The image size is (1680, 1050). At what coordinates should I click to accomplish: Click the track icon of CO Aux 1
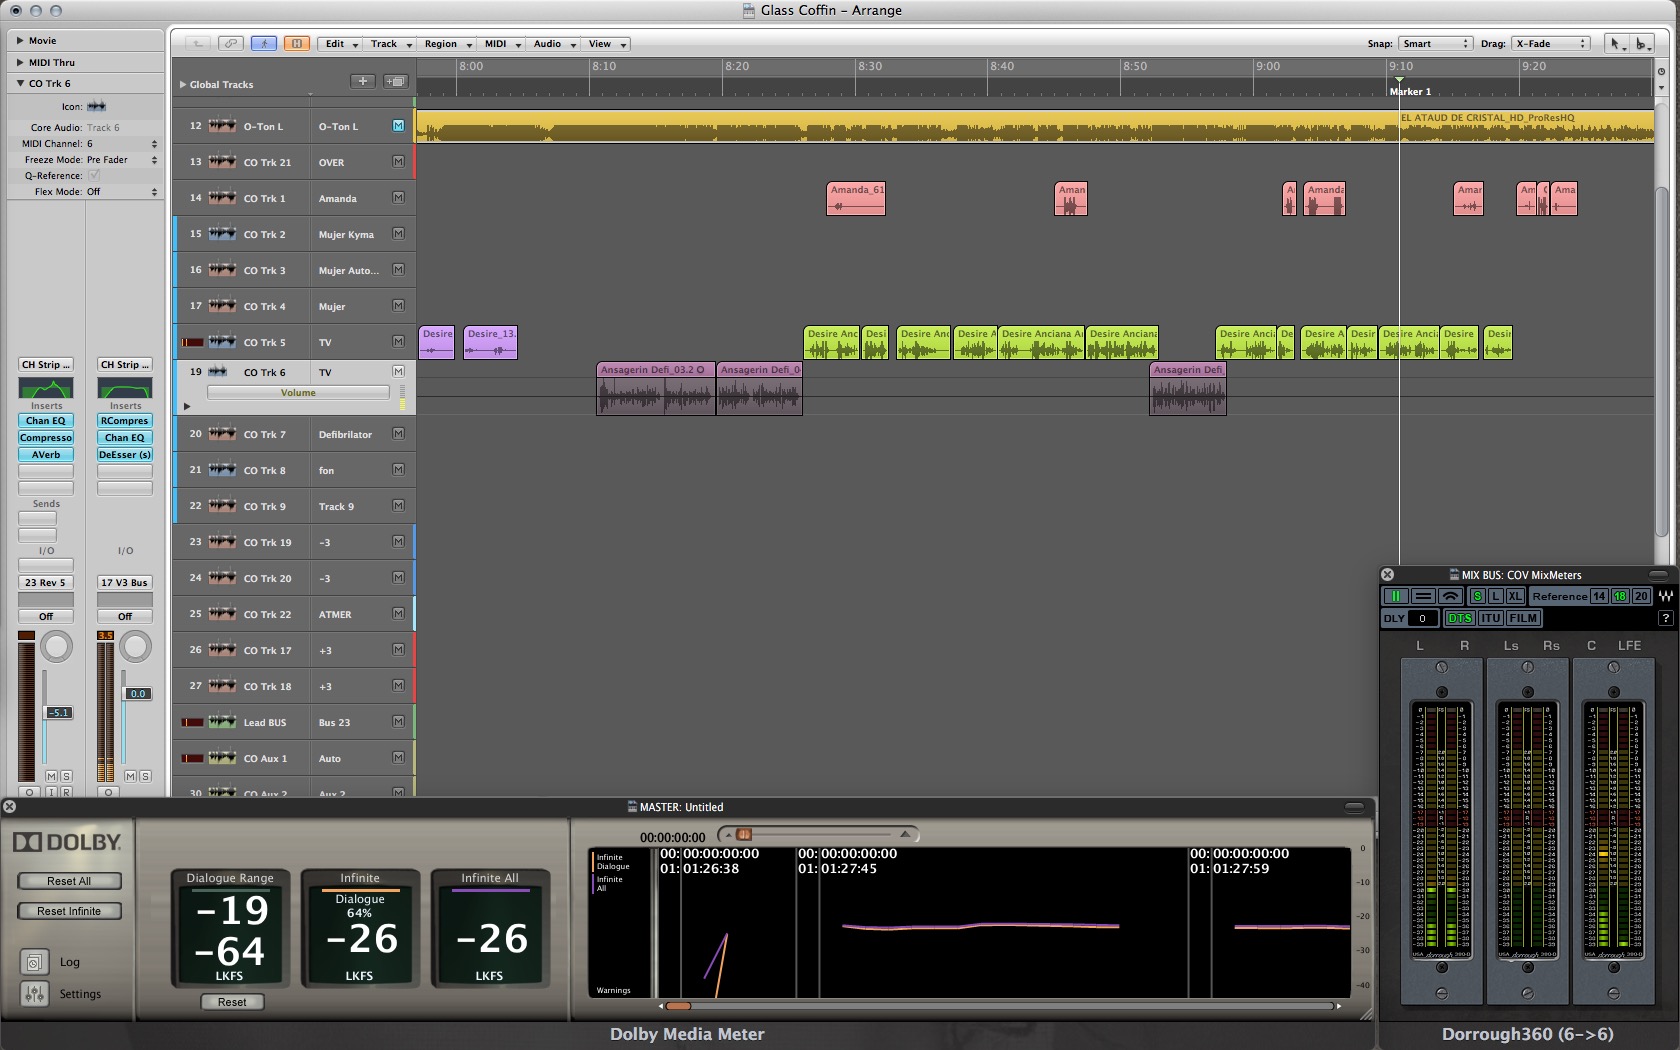[222, 758]
